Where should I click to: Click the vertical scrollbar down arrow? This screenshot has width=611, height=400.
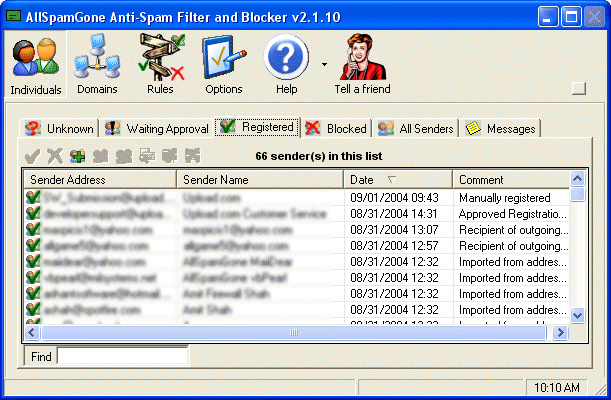coord(577,315)
